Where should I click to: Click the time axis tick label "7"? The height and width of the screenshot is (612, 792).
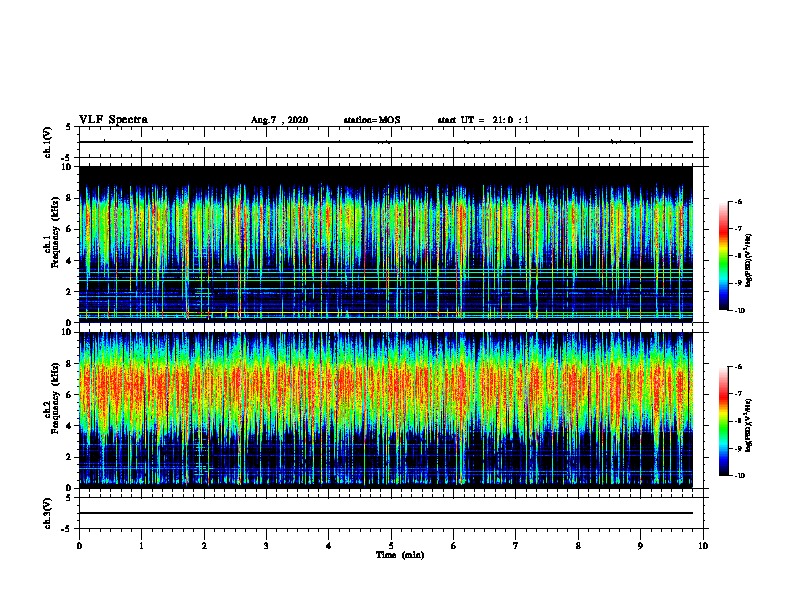(516, 546)
